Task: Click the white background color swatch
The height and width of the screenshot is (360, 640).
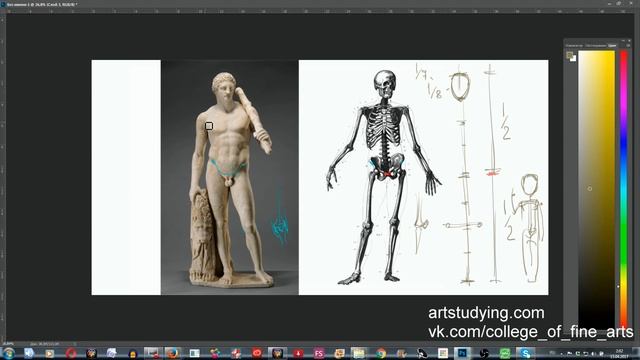Action: point(573,59)
